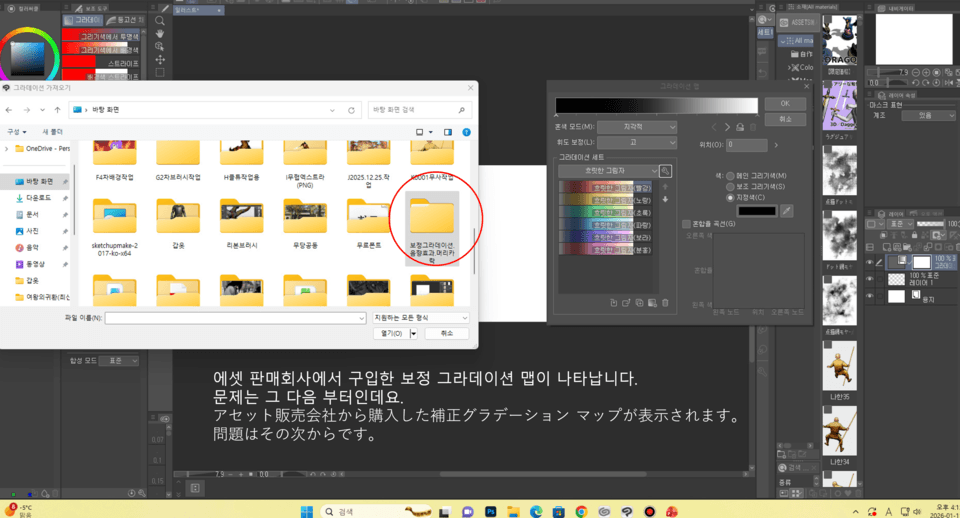
Task: Hide the 레이어 1 layer
Action: (869, 279)
